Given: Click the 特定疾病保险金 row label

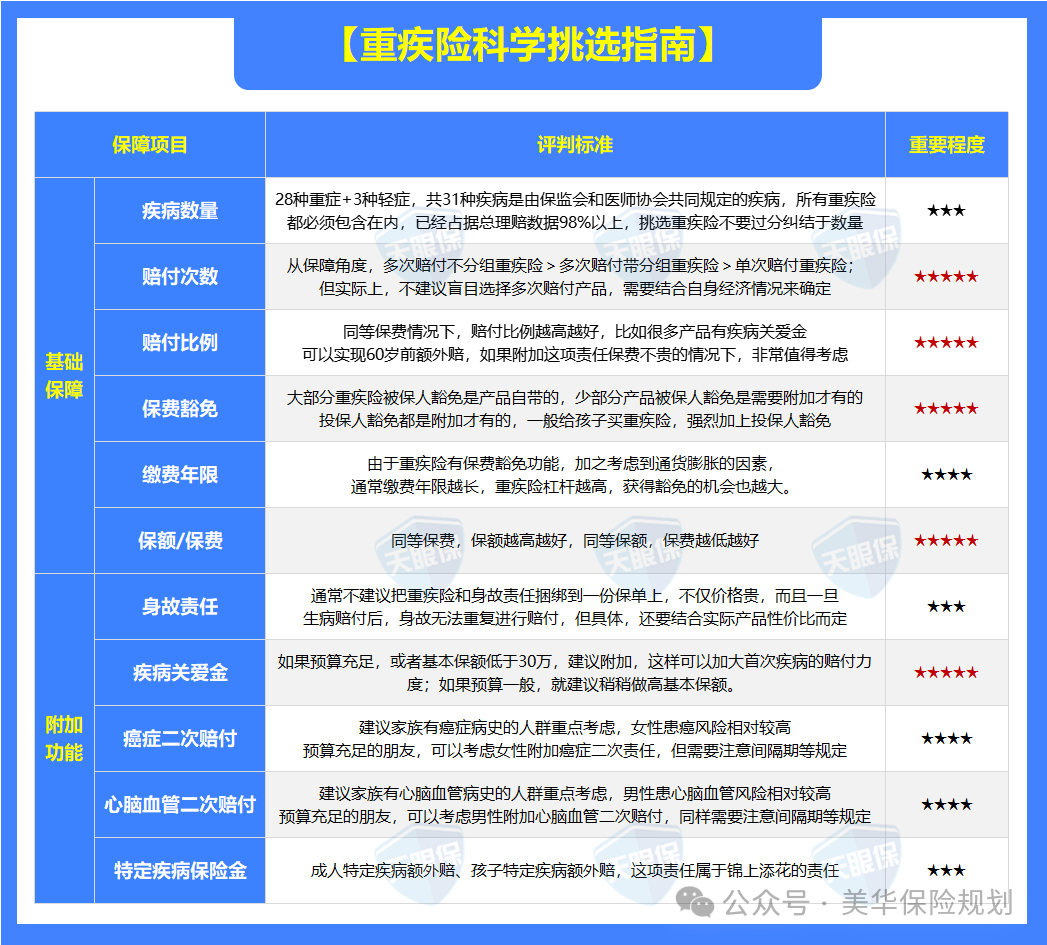Looking at the screenshot, I should (x=178, y=870).
